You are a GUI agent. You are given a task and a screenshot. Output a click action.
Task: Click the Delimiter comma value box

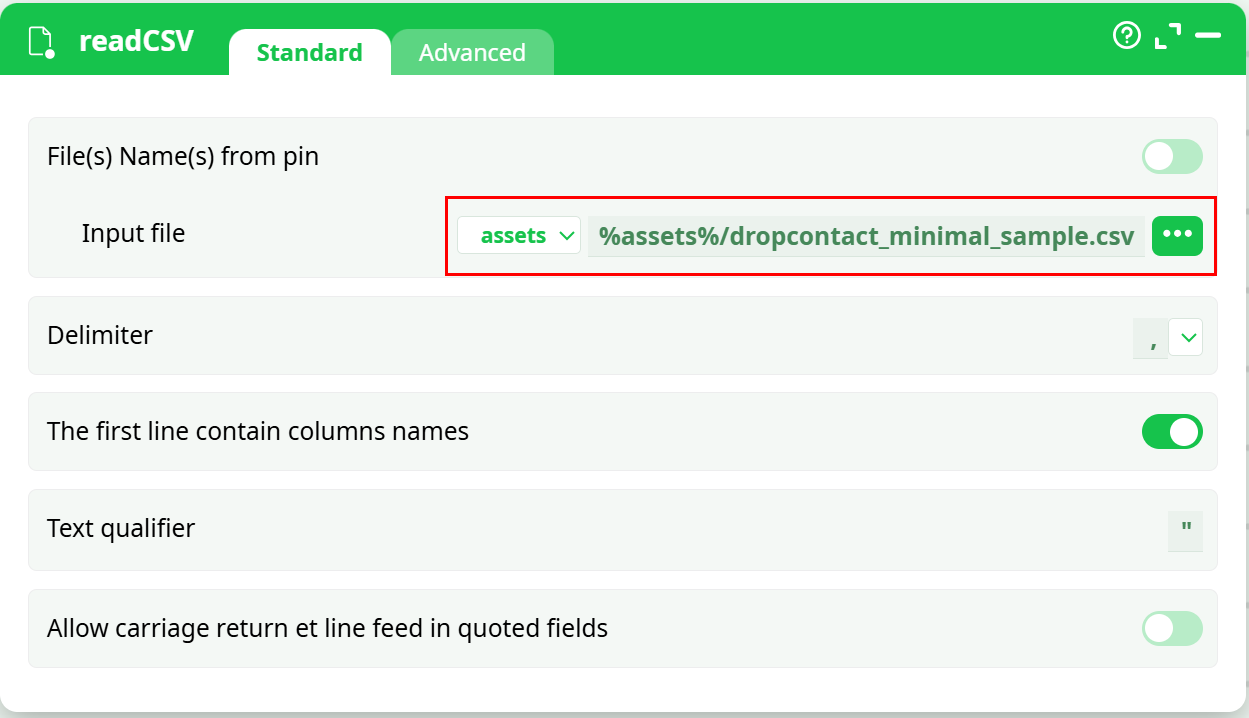(x=1151, y=339)
